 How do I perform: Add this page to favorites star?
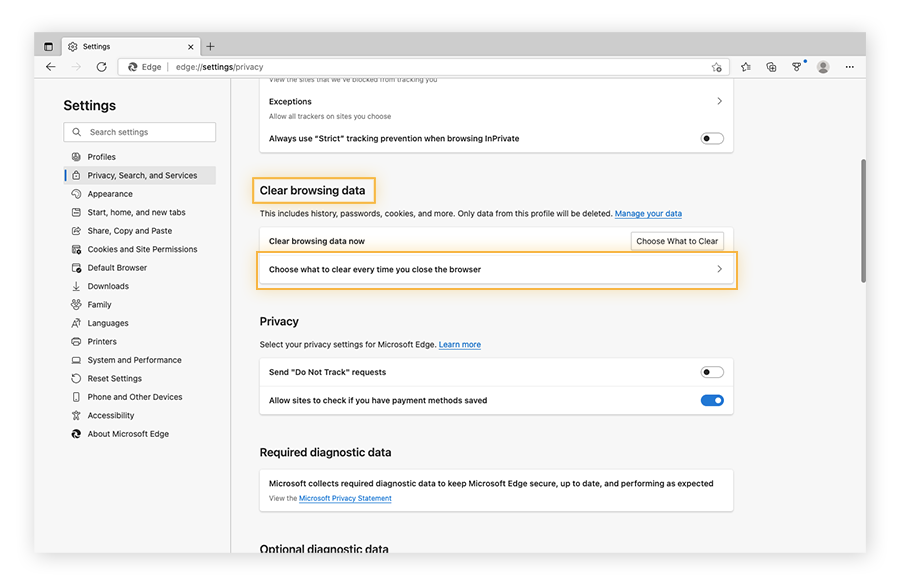(x=716, y=67)
